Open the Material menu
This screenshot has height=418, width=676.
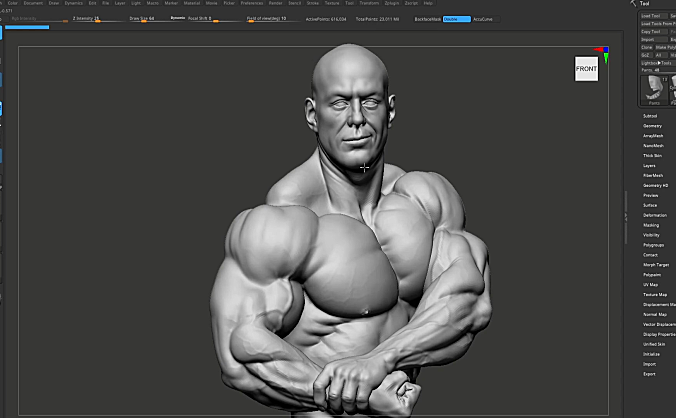[x=192, y=3]
